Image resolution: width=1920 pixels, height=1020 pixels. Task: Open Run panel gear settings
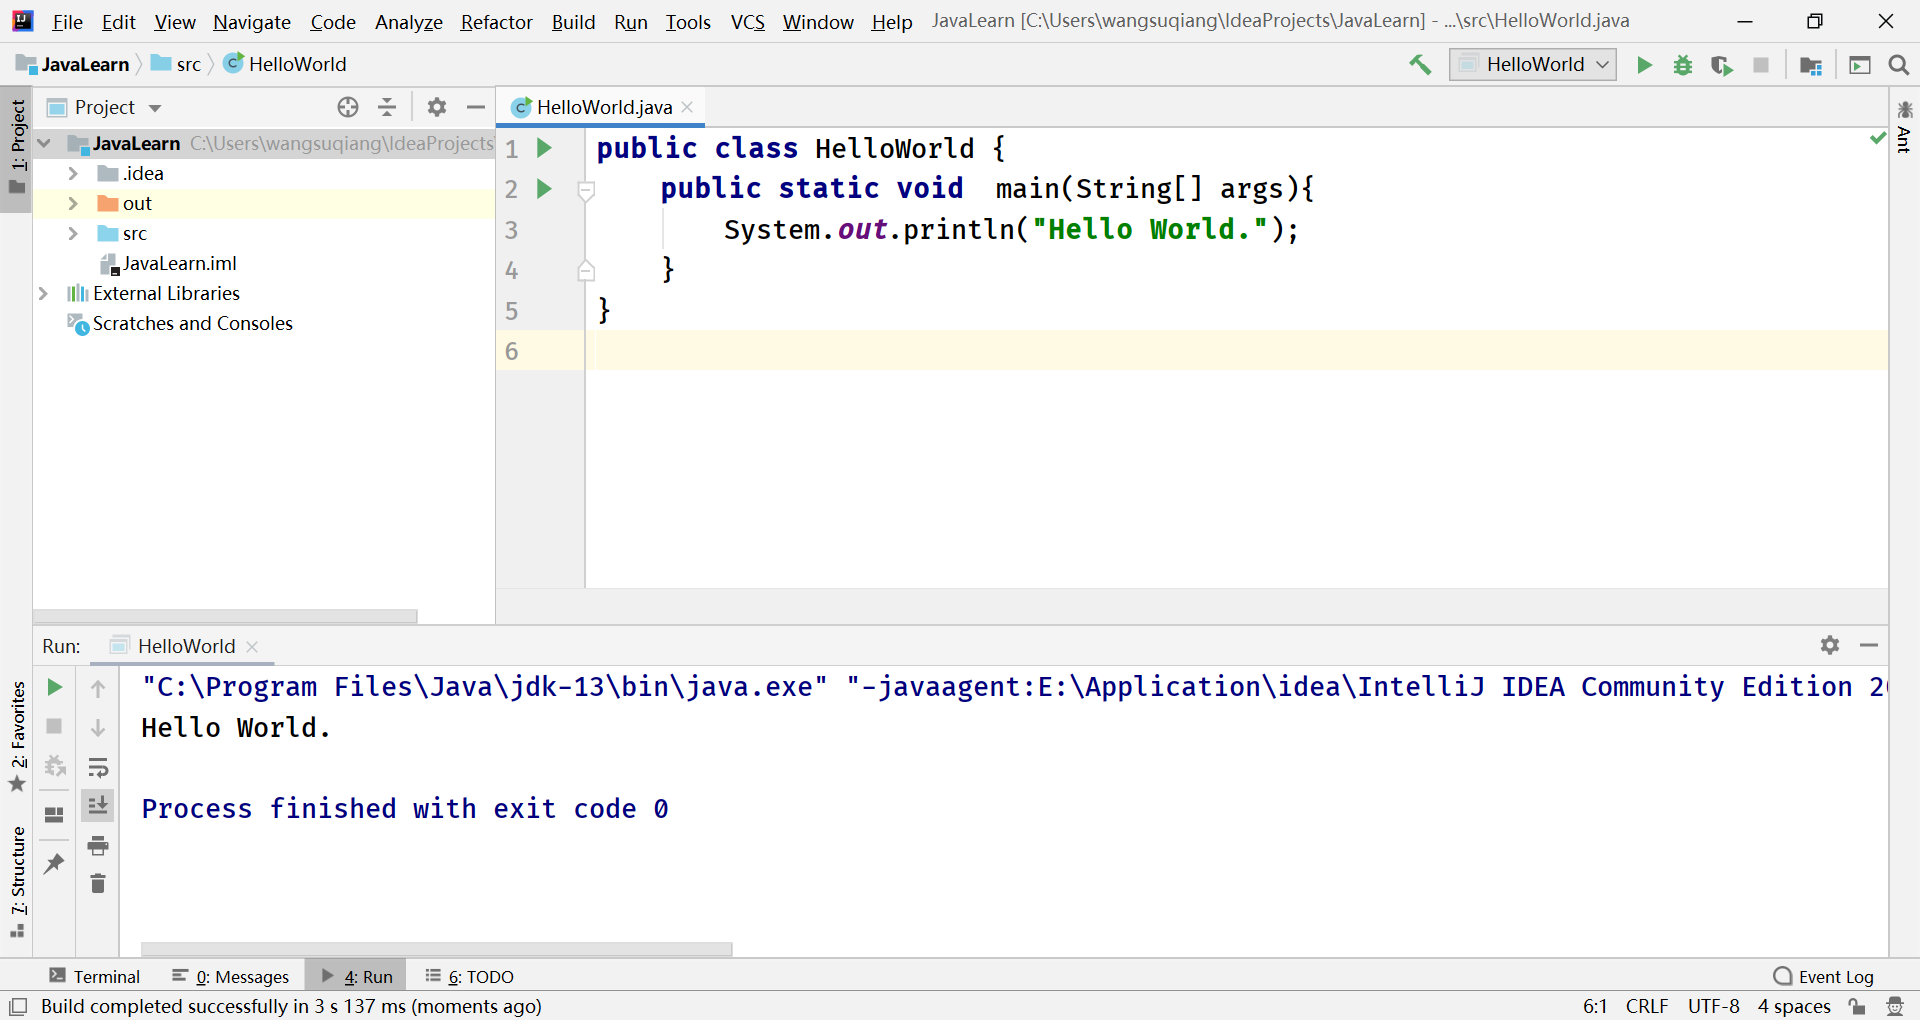(x=1830, y=645)
